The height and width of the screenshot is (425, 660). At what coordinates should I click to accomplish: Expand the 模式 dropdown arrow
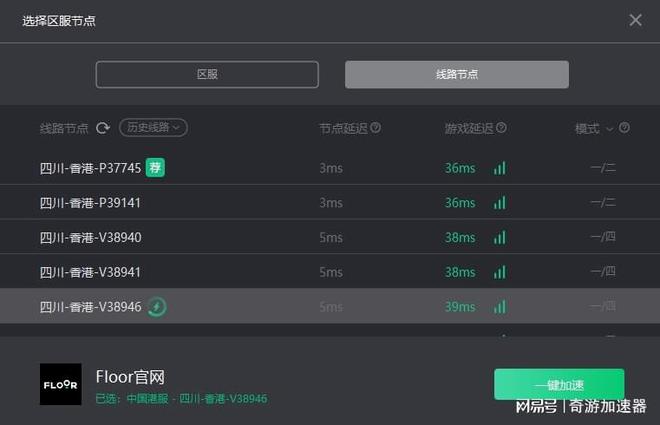(x=609, y=129)
